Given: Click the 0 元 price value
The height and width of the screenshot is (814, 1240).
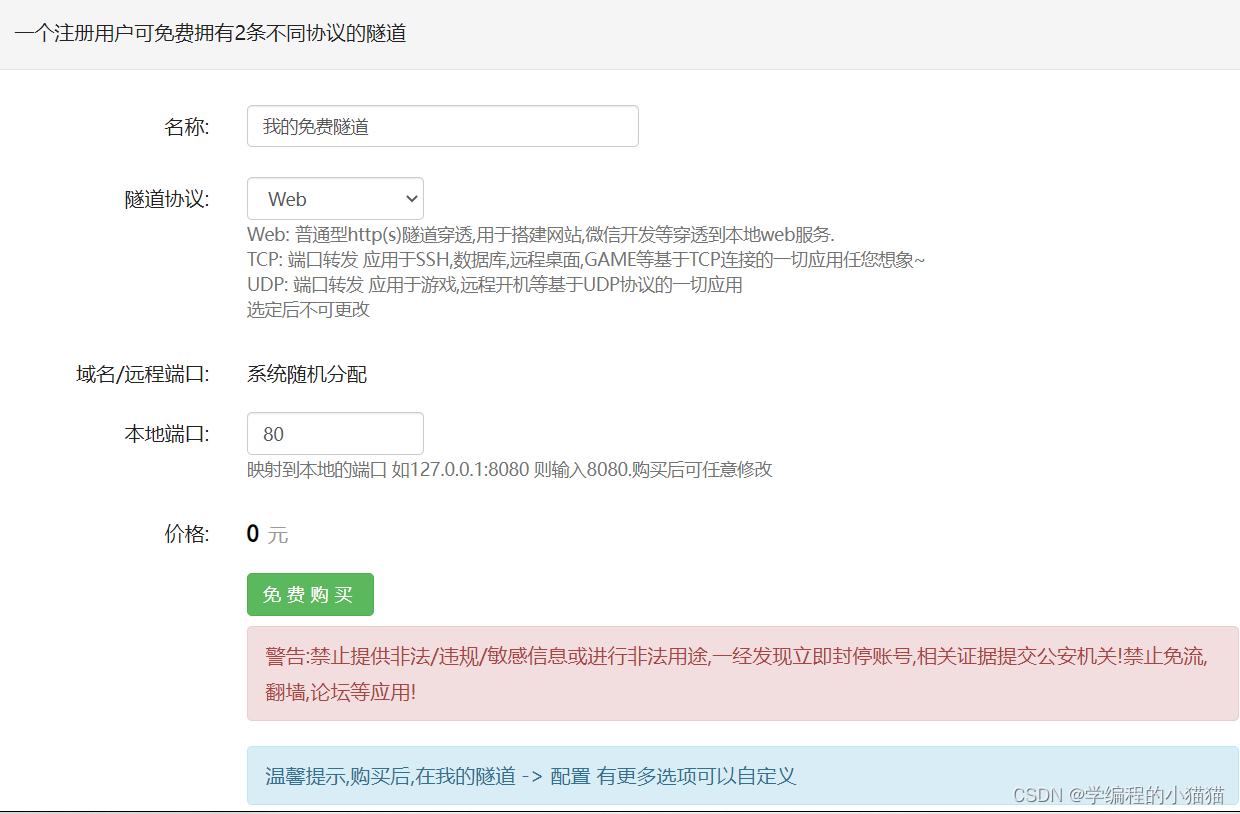Looking at the screenshot, I should (x=267, y=534).
